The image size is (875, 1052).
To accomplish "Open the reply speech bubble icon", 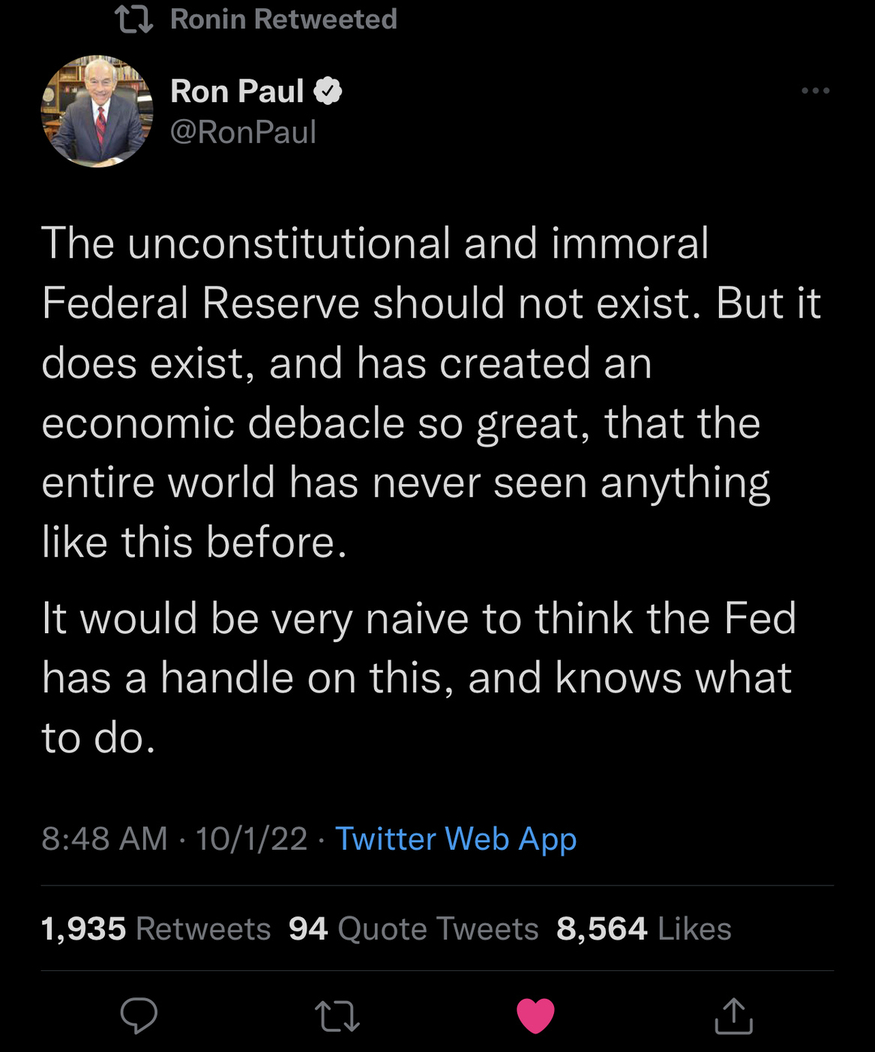I will (x=139, y=1015).
